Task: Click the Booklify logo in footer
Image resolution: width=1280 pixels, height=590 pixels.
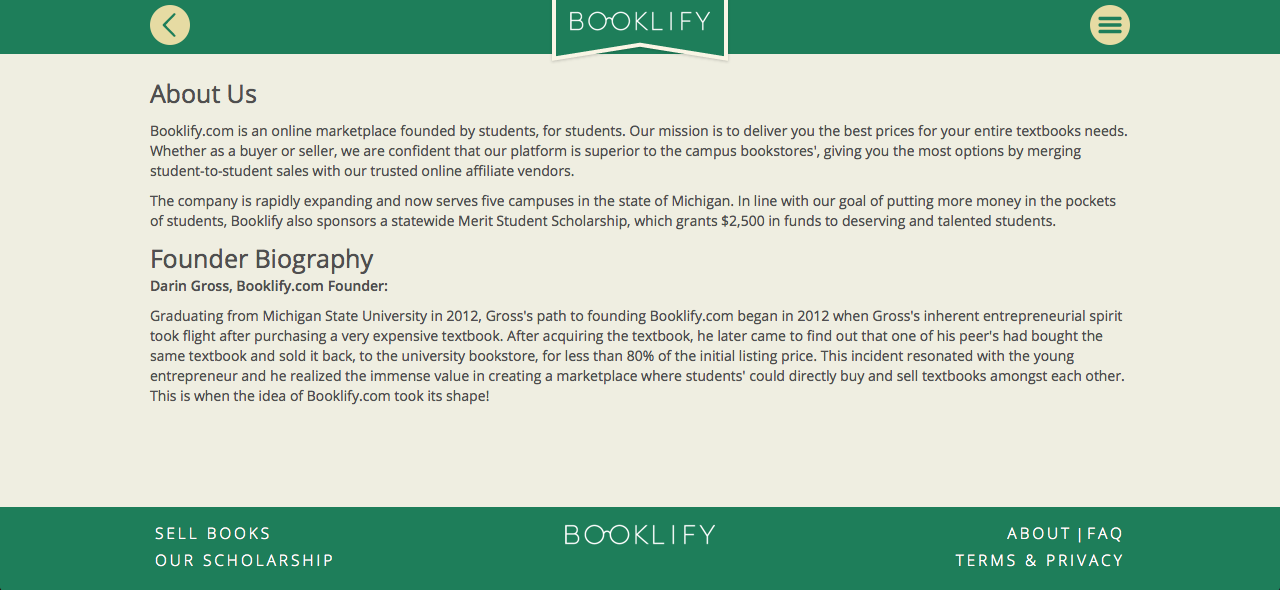Action: (x=640, y=535)
